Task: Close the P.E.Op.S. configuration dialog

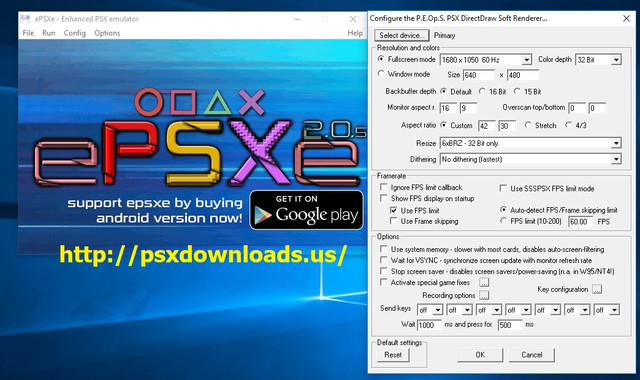Action: click(x=627, y=18)
